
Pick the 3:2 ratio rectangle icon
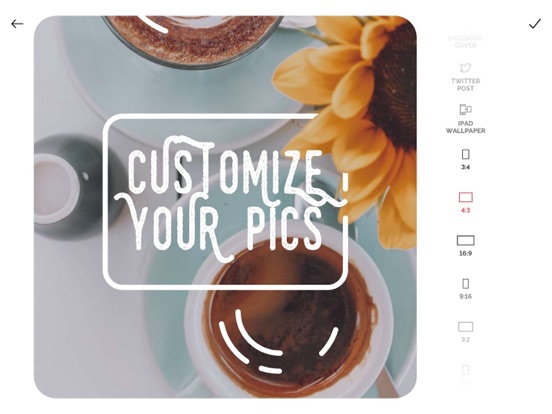[x=465, y=327]
